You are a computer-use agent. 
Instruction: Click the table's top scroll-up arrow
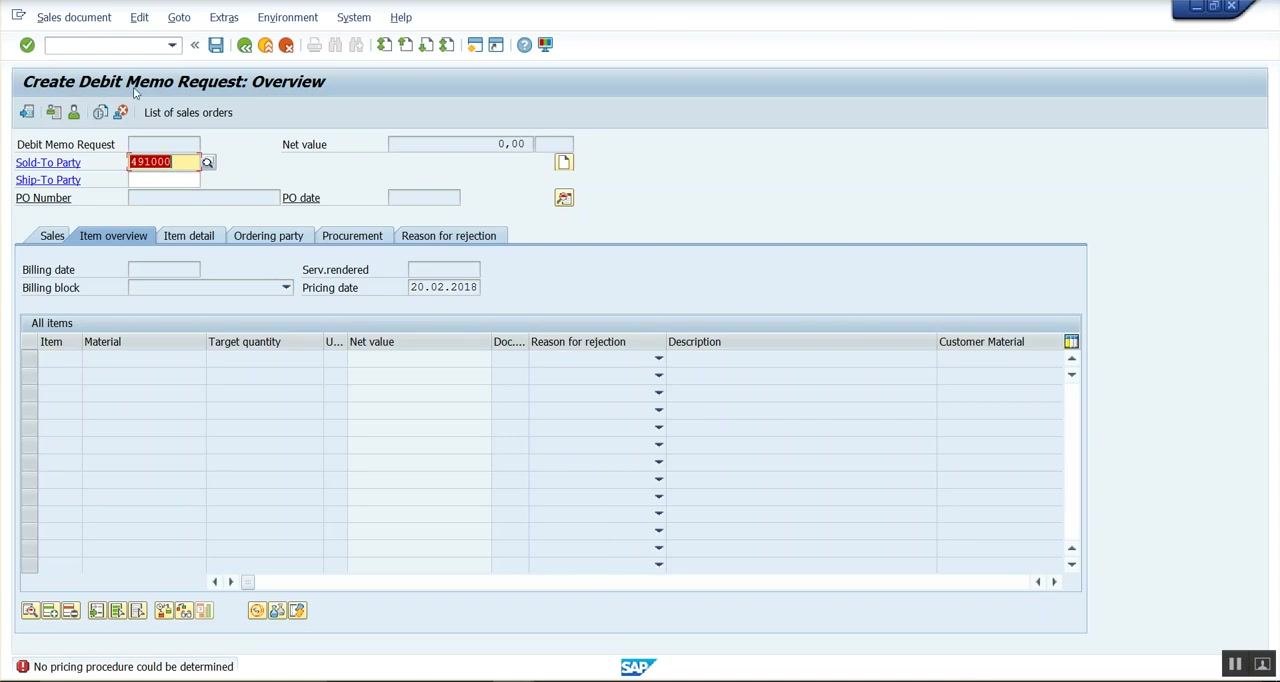[1071, 358]
